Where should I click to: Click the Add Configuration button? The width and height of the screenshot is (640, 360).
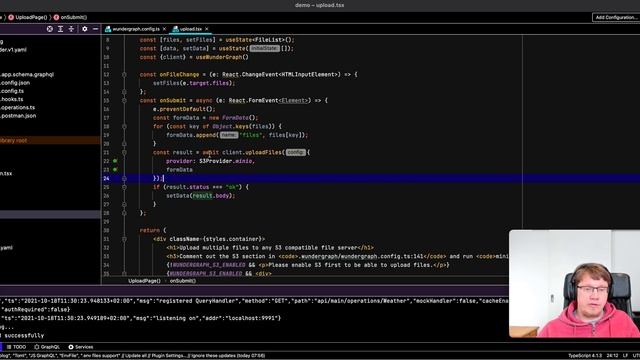point(616,17)
